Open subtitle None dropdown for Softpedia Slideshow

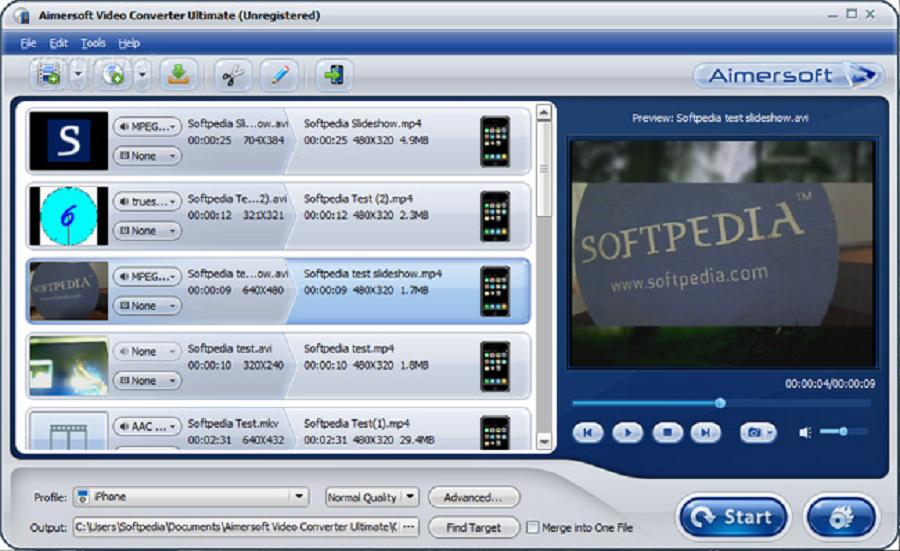(146, 156)
